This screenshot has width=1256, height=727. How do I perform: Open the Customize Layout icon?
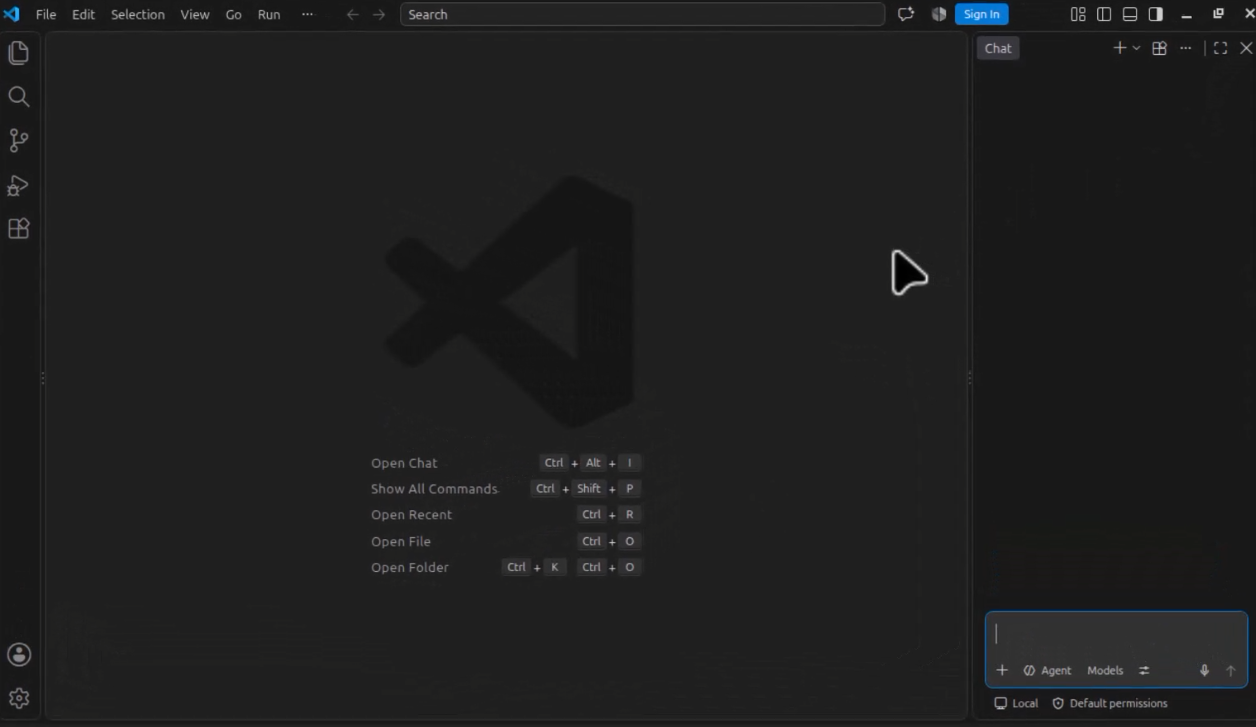1078,14
